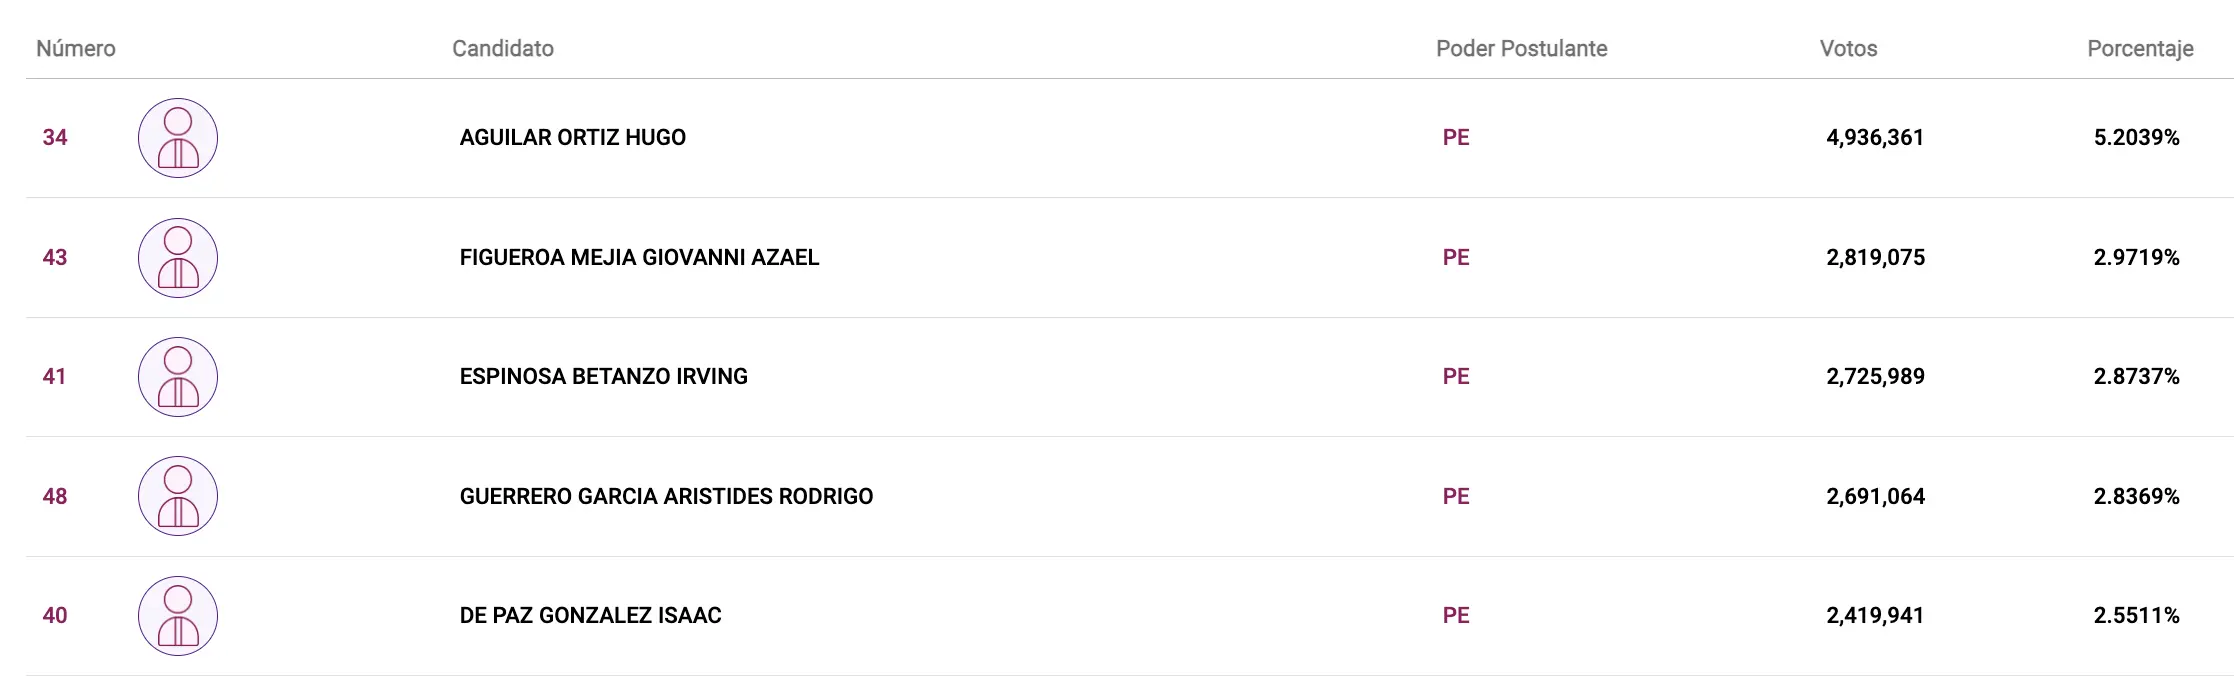Click candidate number 34
The image size is (2234, 678).
tap(55, 137)
